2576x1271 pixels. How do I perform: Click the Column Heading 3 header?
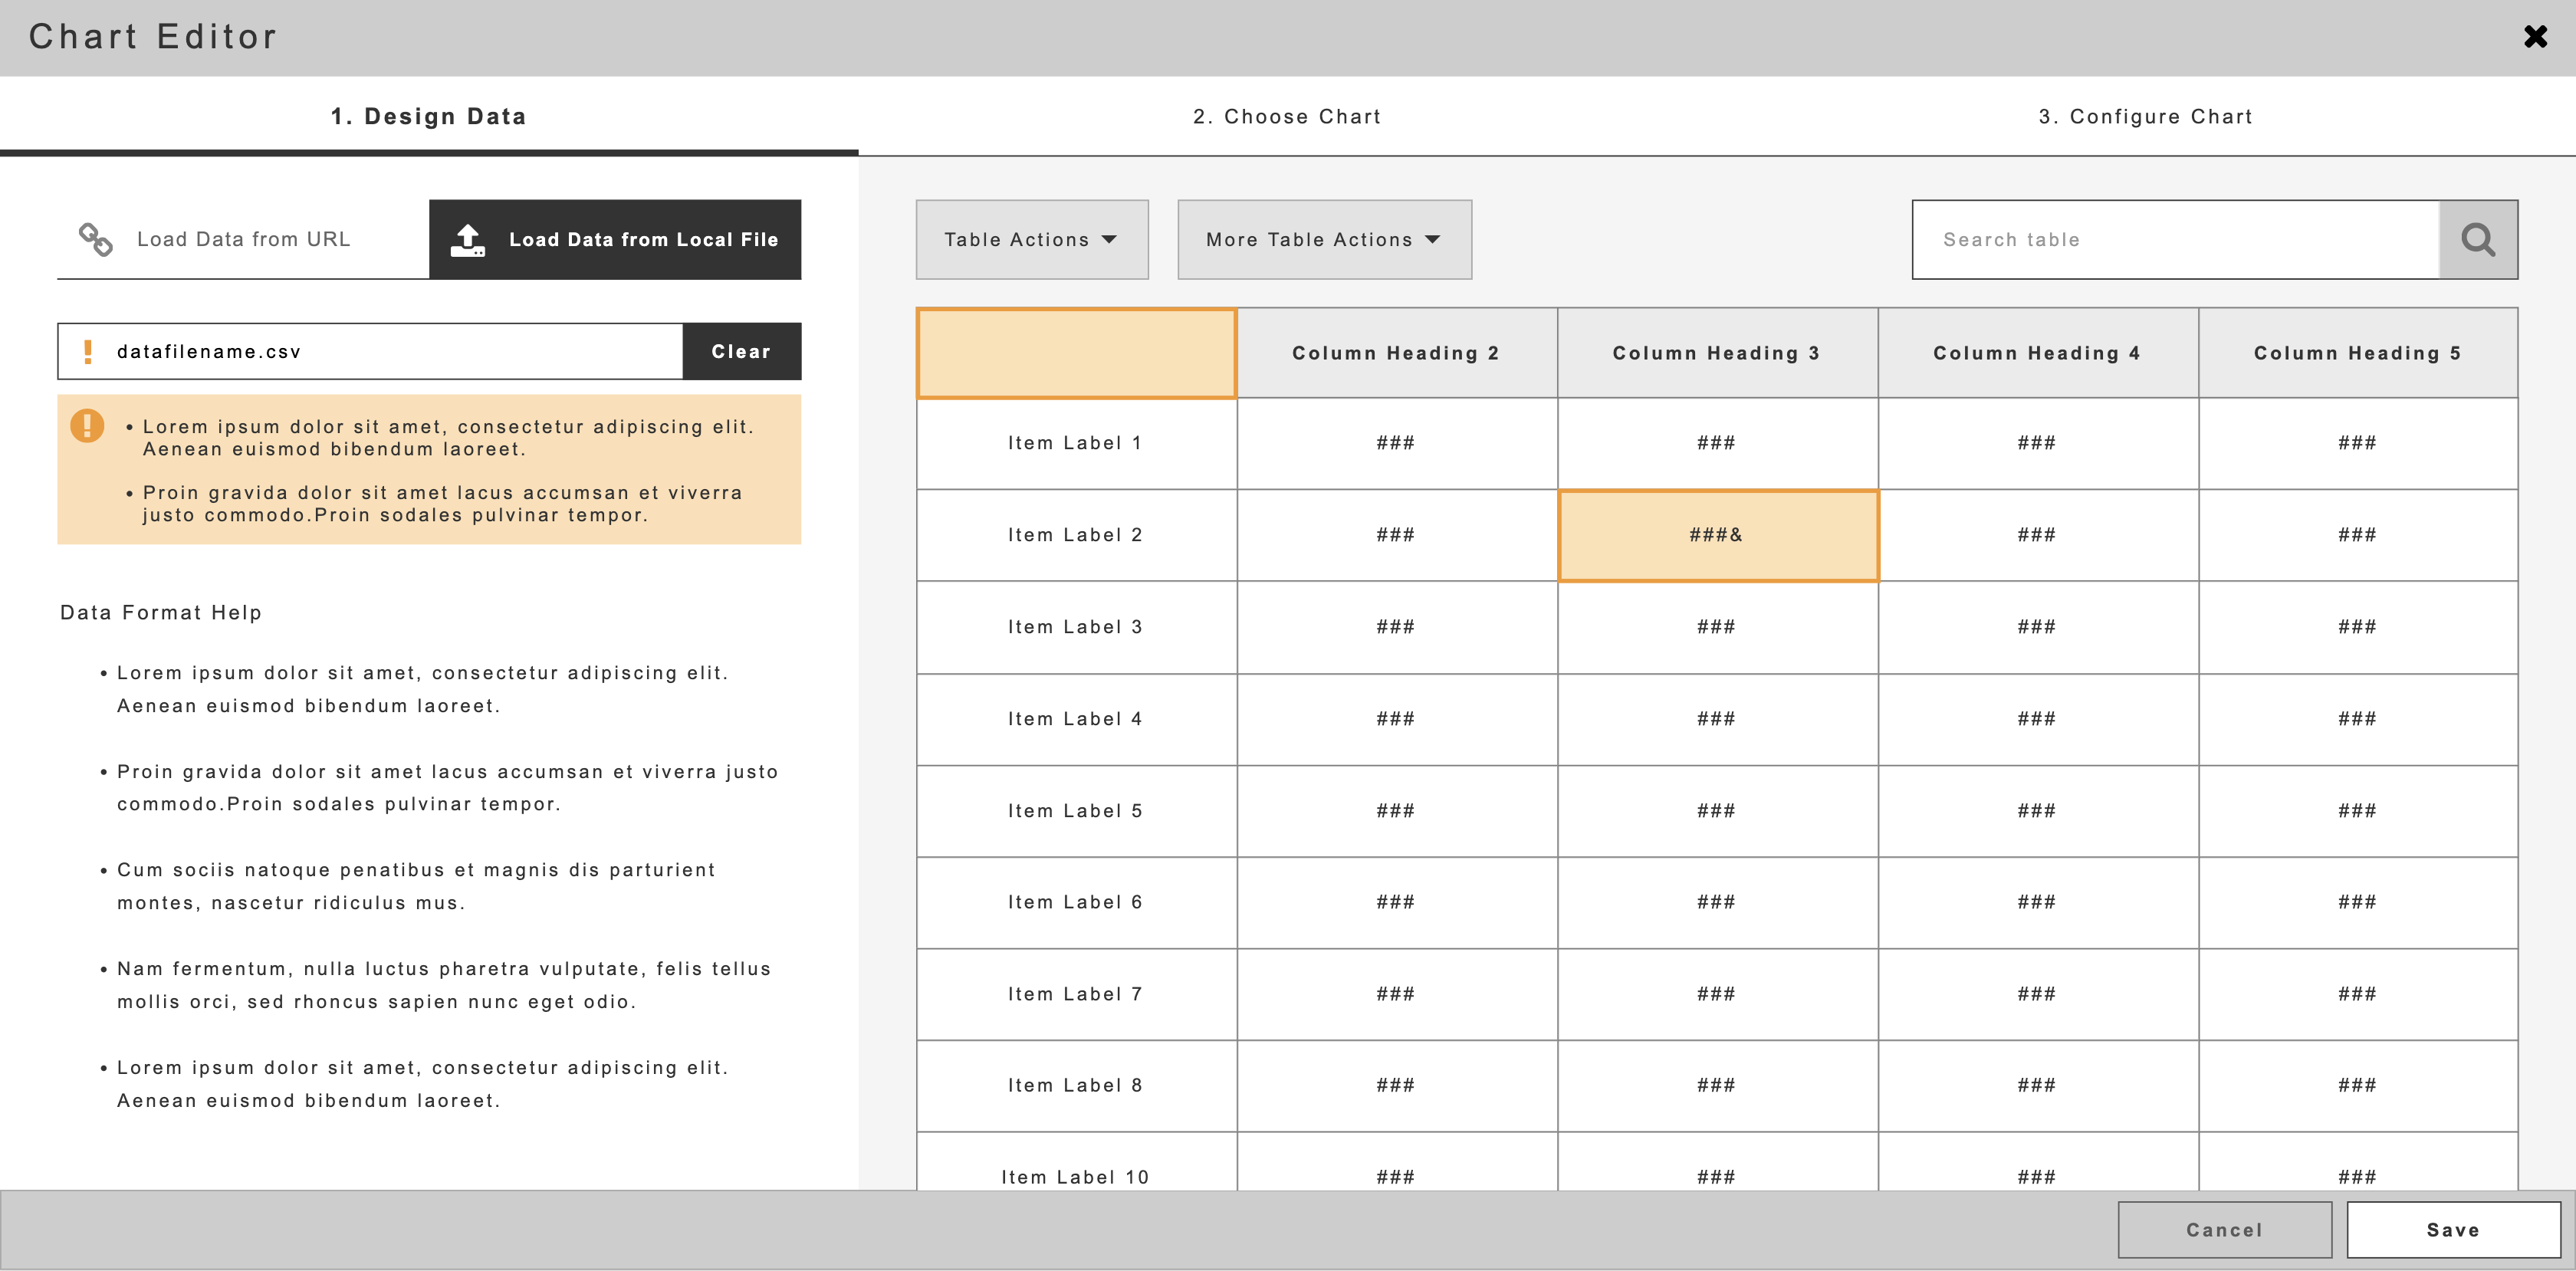[x=1717, y=353]
